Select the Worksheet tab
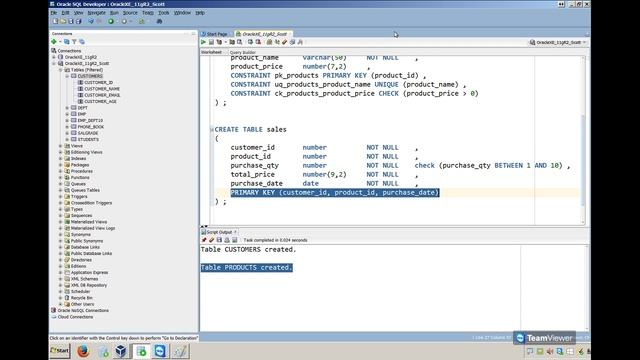The width and height of the screenshot is (640, 360). pos(211,52)
